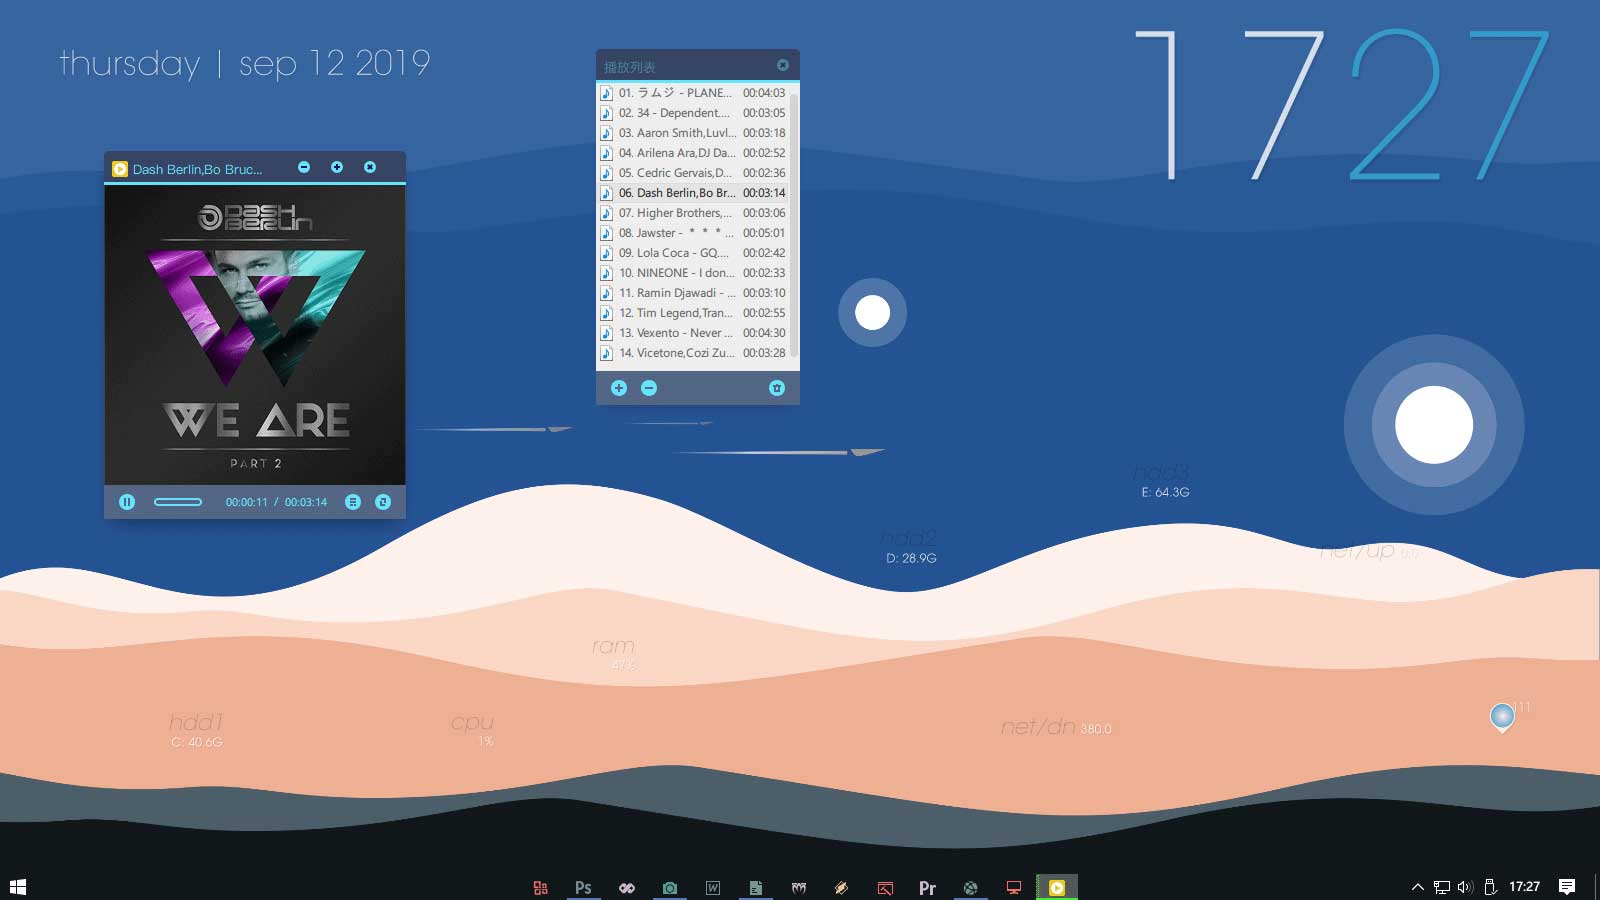The width and height of the screenshot is (1600, 900).
Task: Remove a song with the playlist minus button
Action: 649,388
